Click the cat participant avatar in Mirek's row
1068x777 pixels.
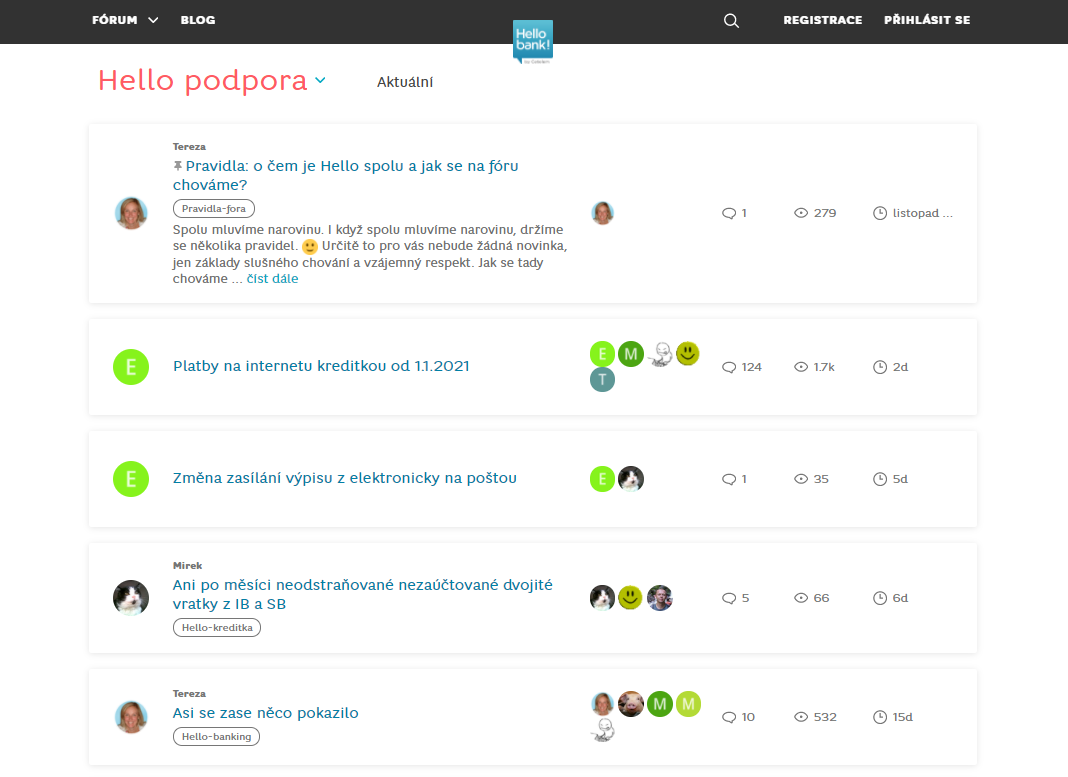[x=602, y=598]
